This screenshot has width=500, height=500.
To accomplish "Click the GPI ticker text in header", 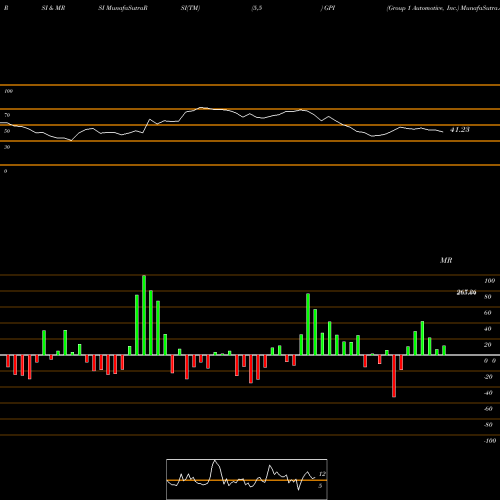I will coord(329,8).
